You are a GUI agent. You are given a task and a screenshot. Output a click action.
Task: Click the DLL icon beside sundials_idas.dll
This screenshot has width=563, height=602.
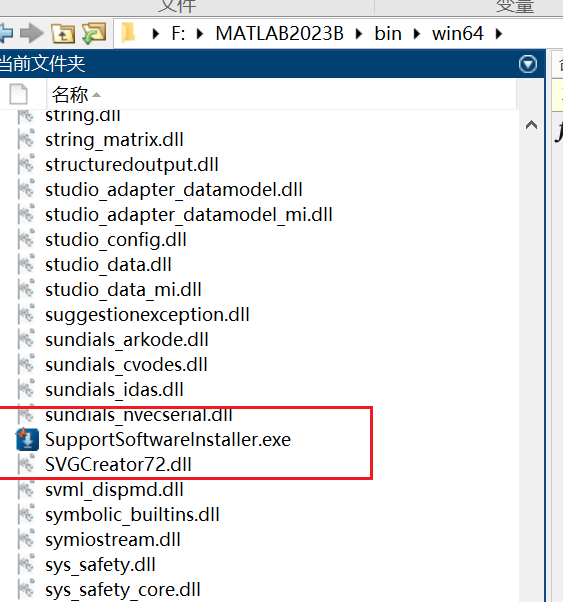[x=26, y=389]
